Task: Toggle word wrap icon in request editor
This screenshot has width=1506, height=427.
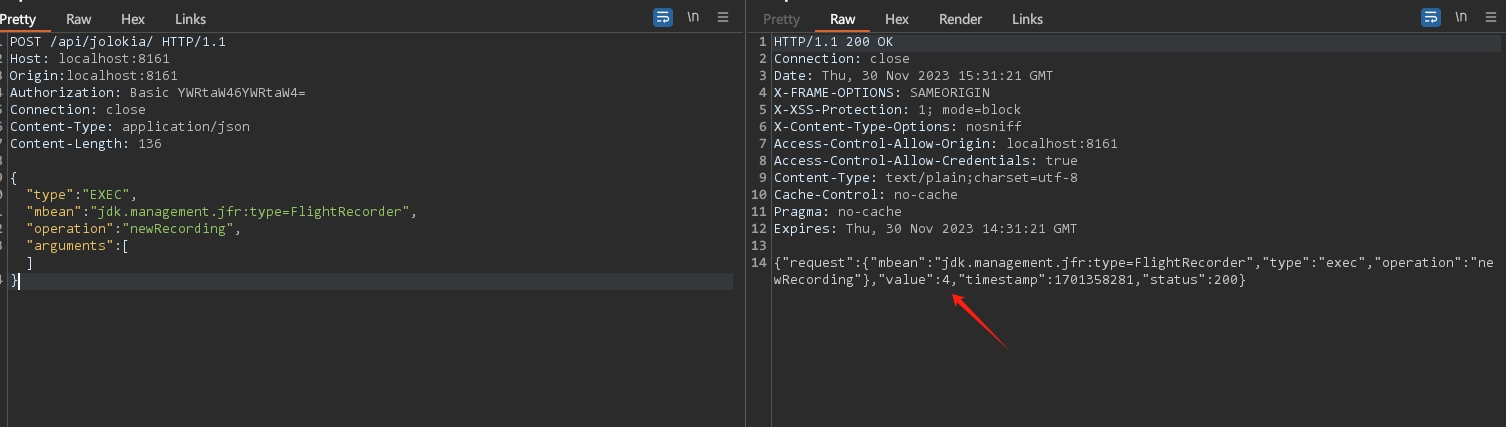Action: click(663, 18)
